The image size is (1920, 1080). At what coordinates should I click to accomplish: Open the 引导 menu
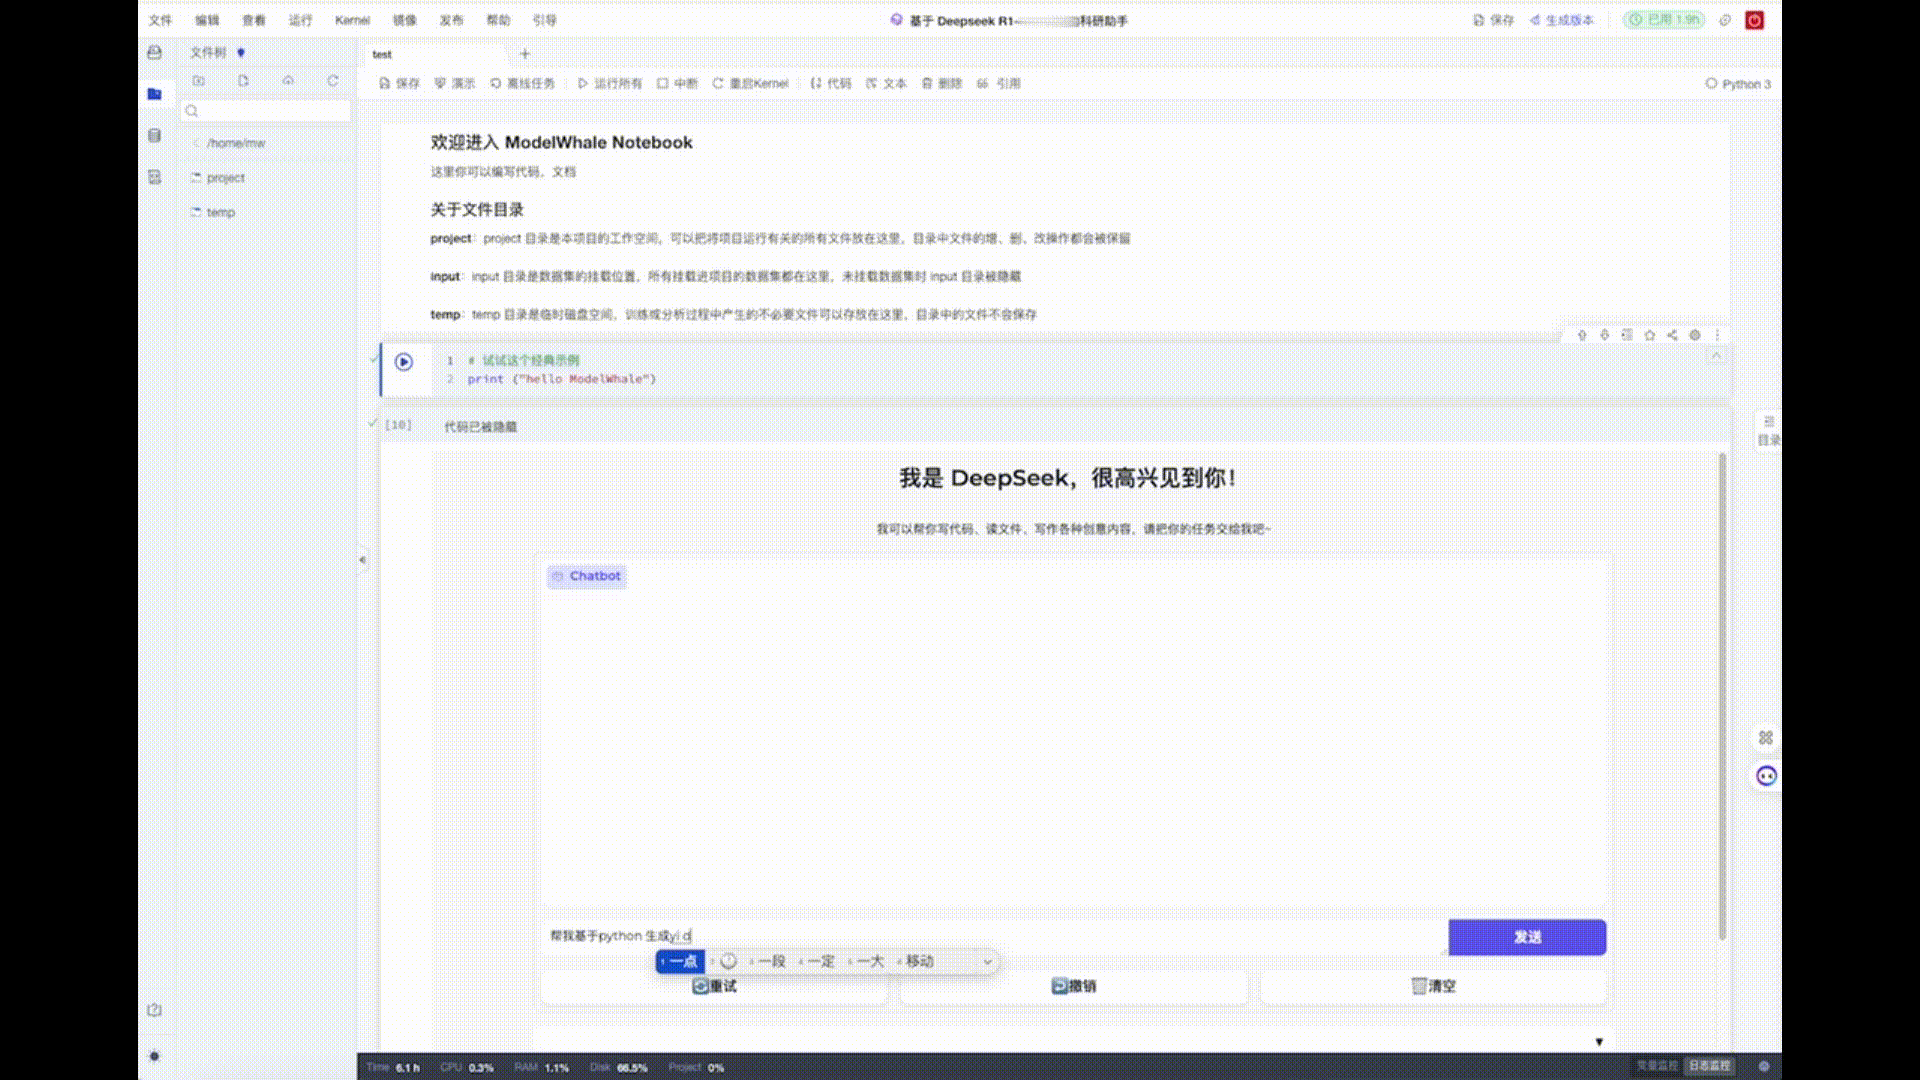click(544, 20)
